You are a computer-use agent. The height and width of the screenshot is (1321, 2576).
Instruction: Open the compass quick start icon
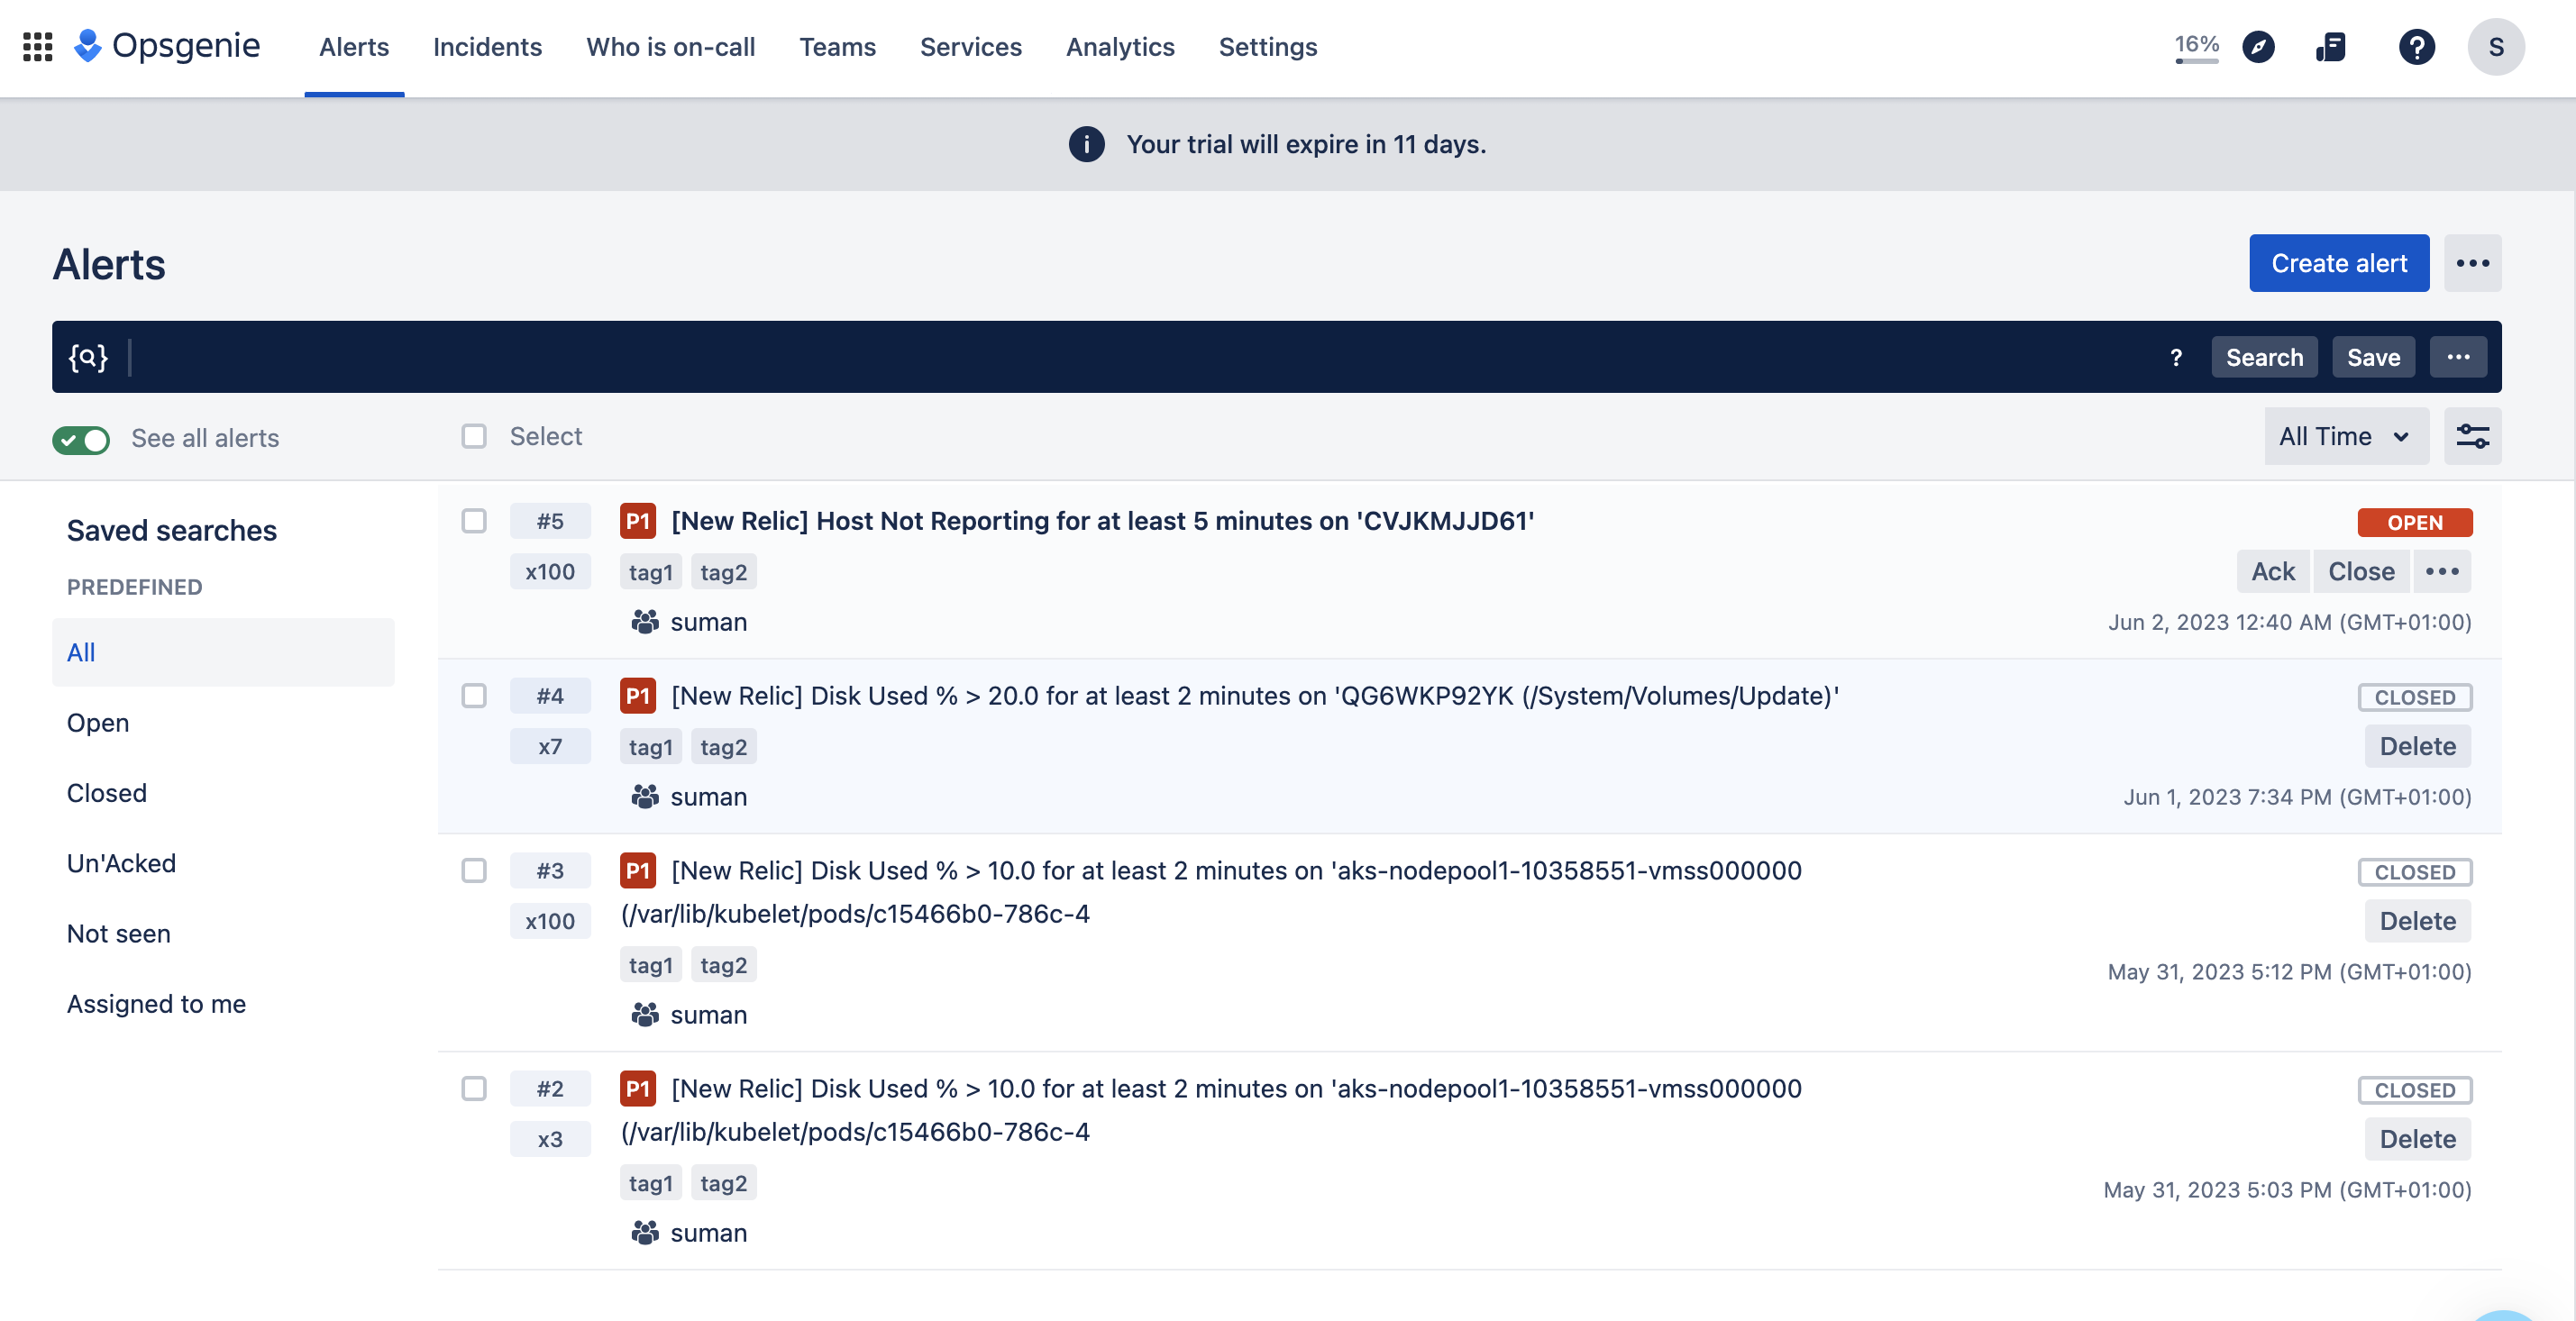pyautogui.click(x=2258, y=47)
